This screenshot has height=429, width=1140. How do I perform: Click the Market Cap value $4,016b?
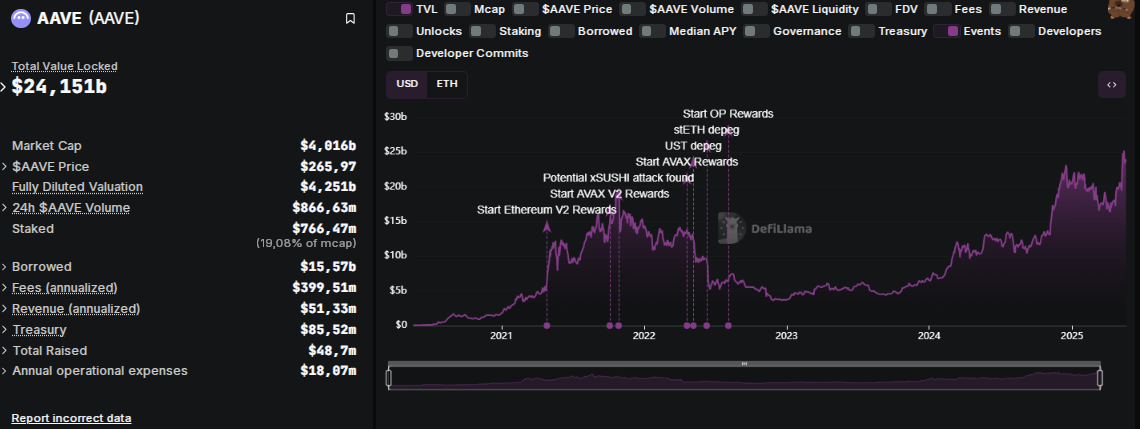click(328, 145)
